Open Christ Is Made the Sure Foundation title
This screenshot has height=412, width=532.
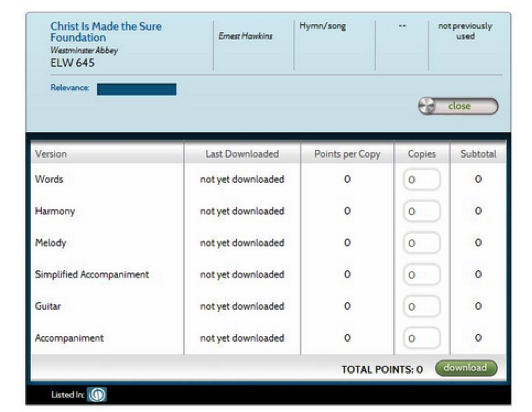click(x=106, y=32)
